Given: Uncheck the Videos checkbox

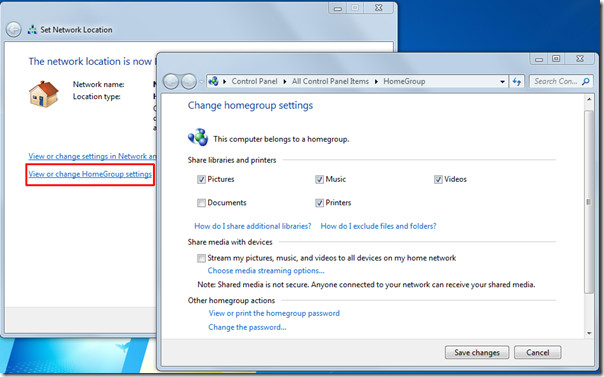Looking at the screenshot, I should click(438, 179).
